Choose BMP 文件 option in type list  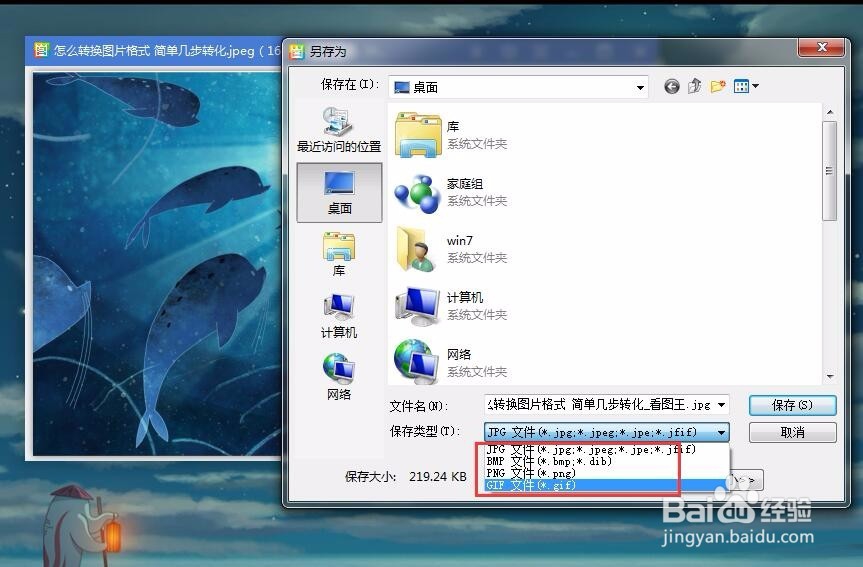click(607, 461)
